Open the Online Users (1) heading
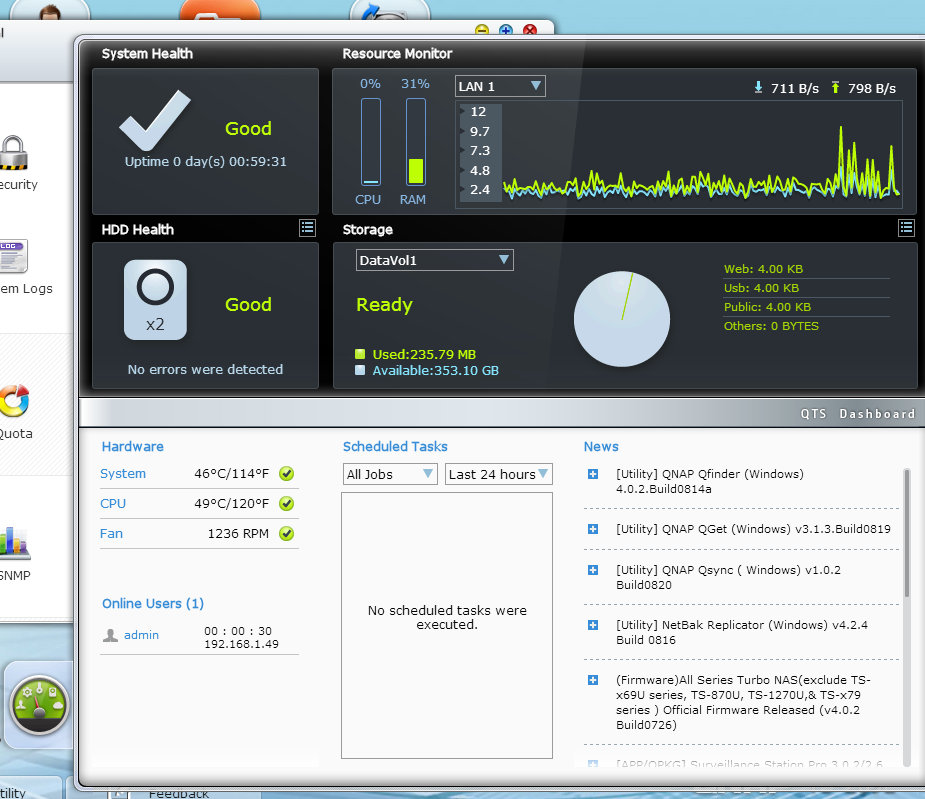 click(153, 604)
